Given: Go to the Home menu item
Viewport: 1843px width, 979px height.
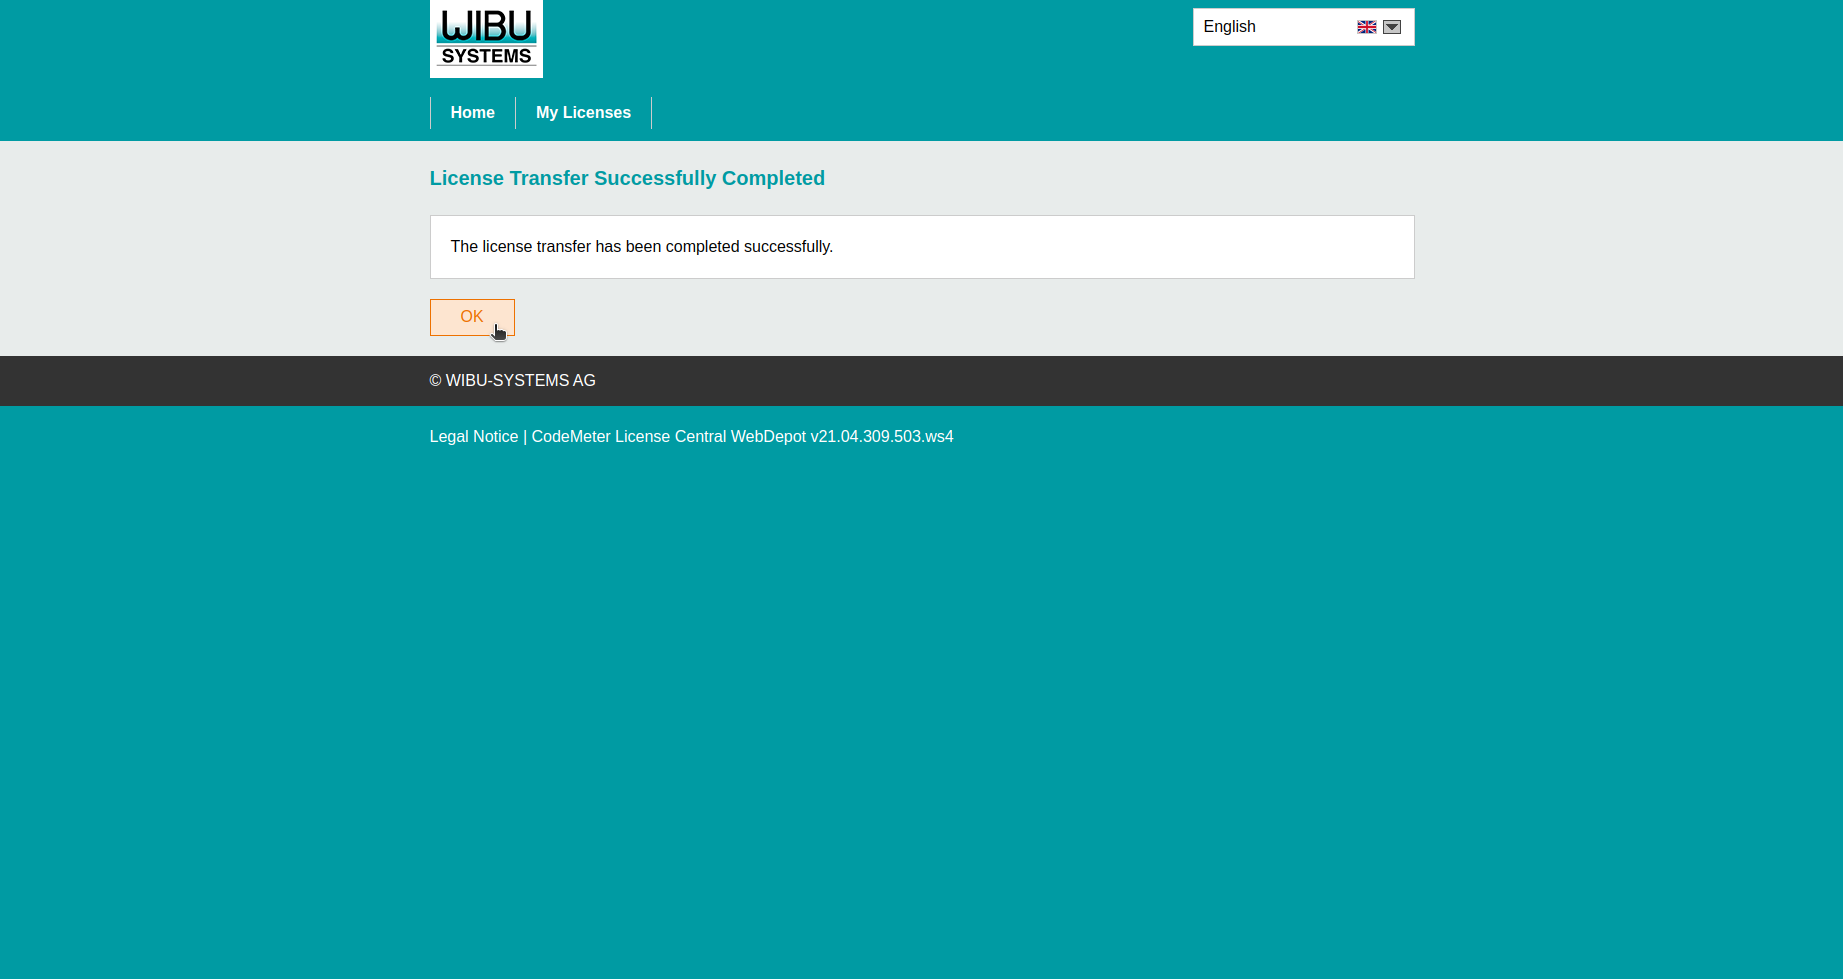Looking at the screenshot, I should (472, 113).
